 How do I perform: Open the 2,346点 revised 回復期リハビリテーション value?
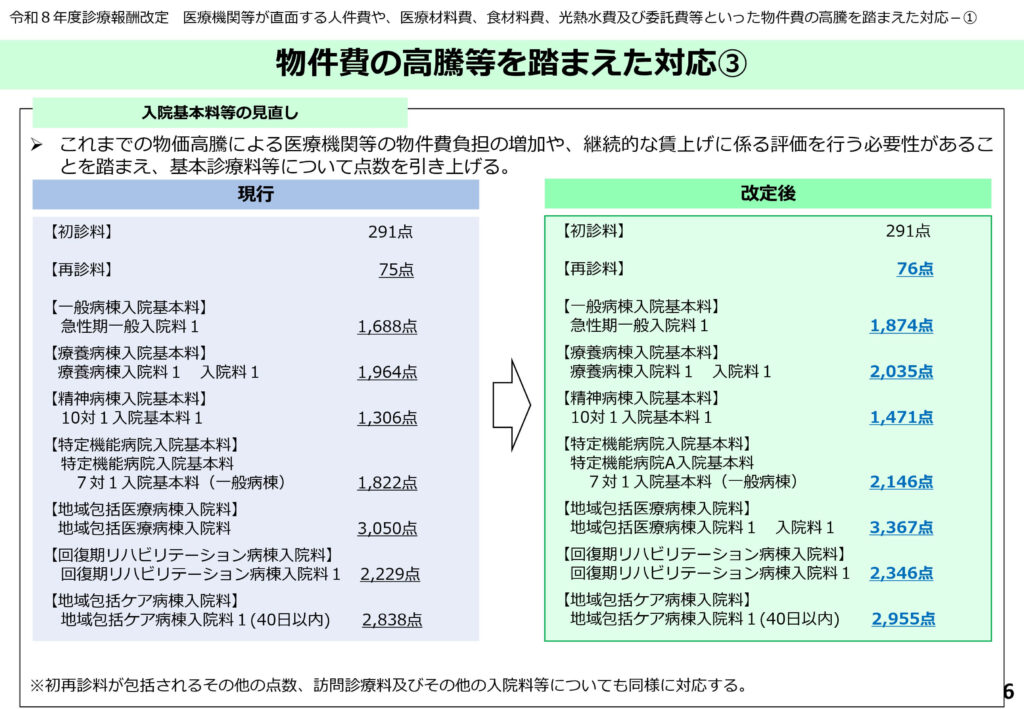[901, 573]
